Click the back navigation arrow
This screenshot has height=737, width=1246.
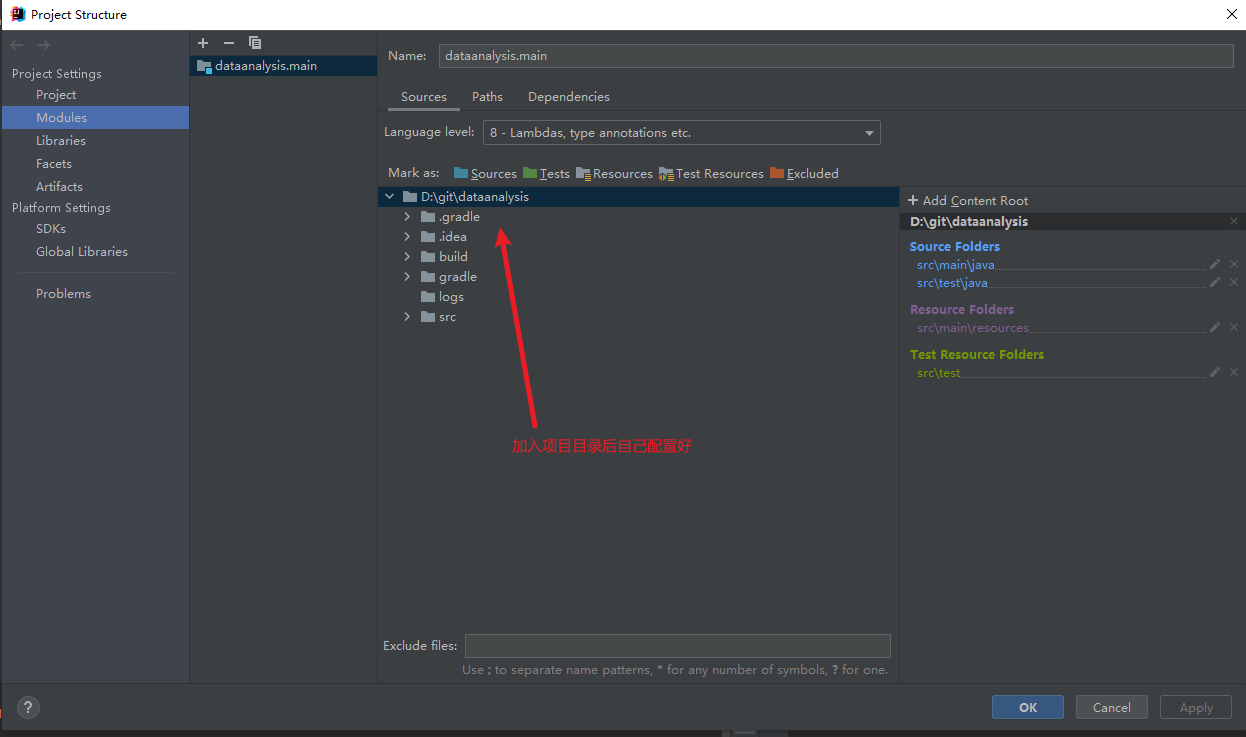tap(17, 45)
